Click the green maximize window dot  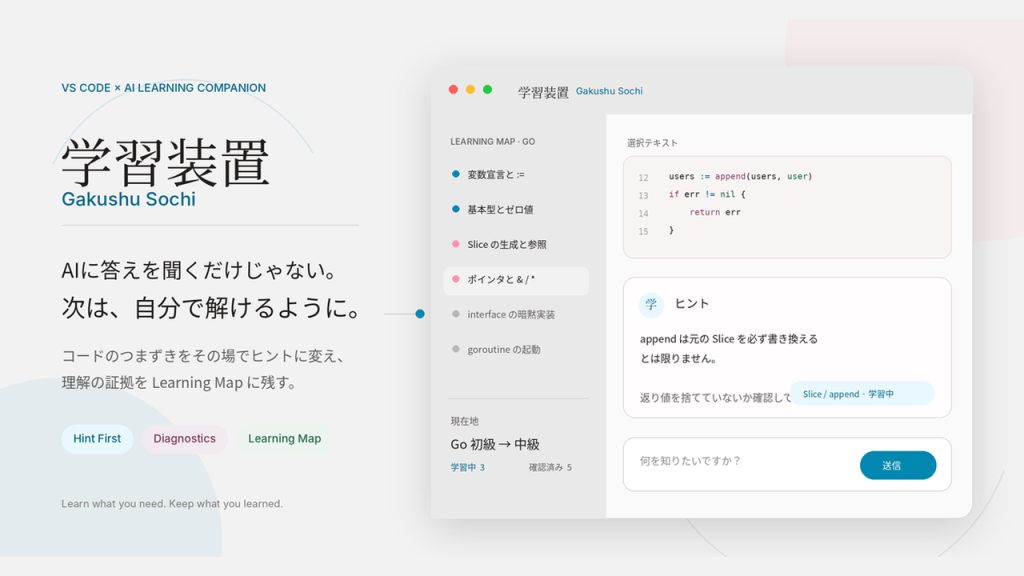point(487,89)
